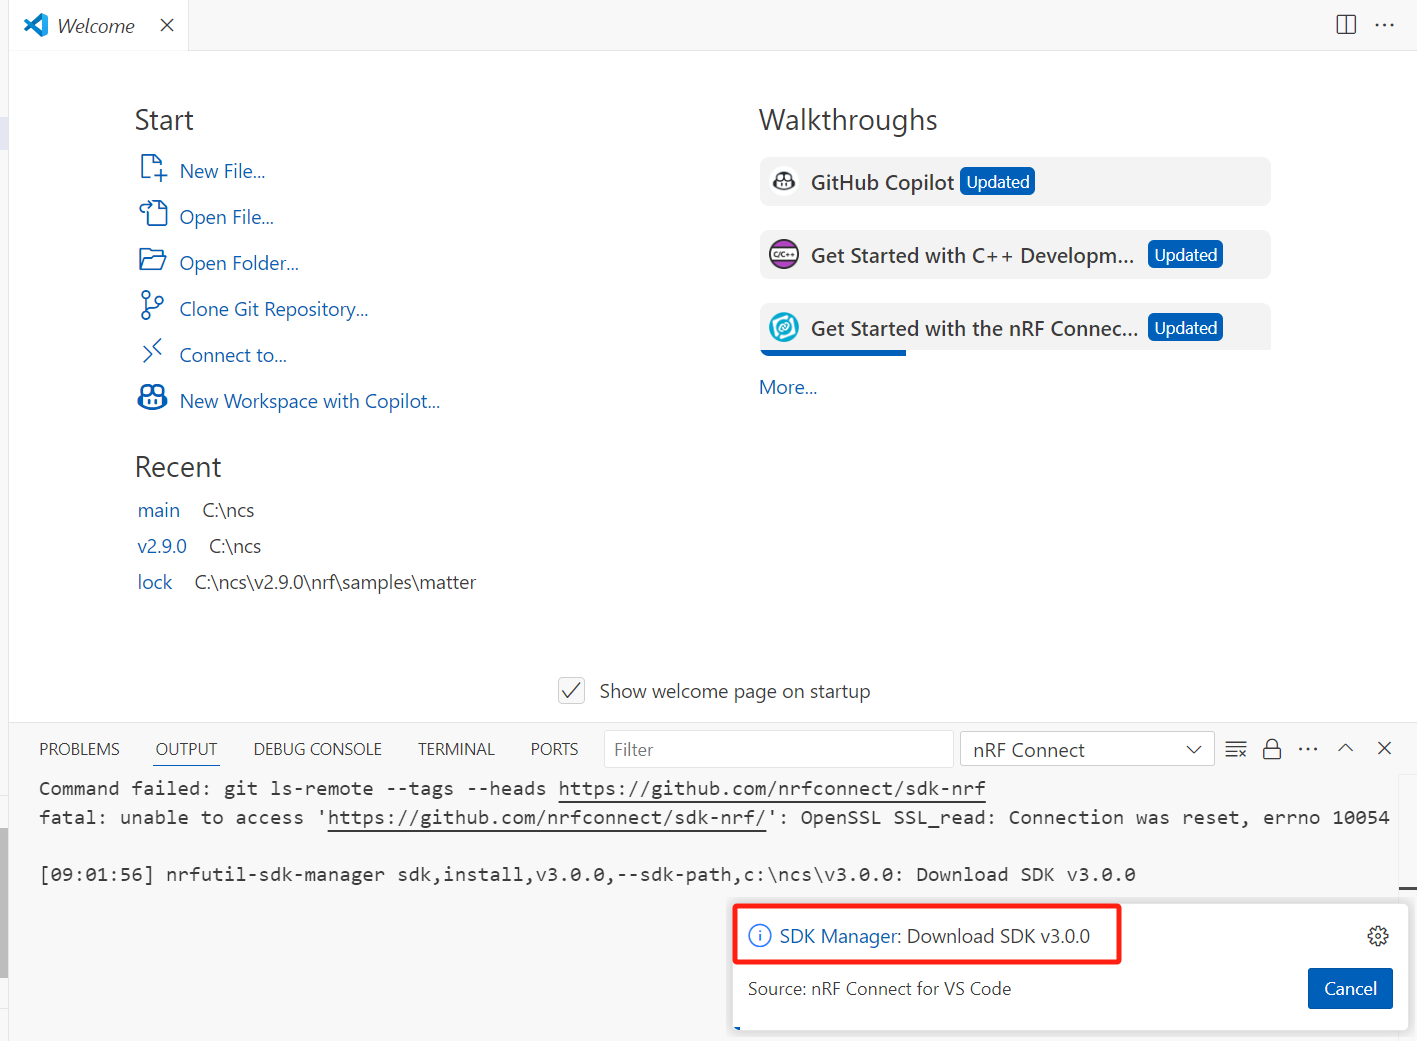
Task: Close the bottom panel
Action: tap(1384, 748)
